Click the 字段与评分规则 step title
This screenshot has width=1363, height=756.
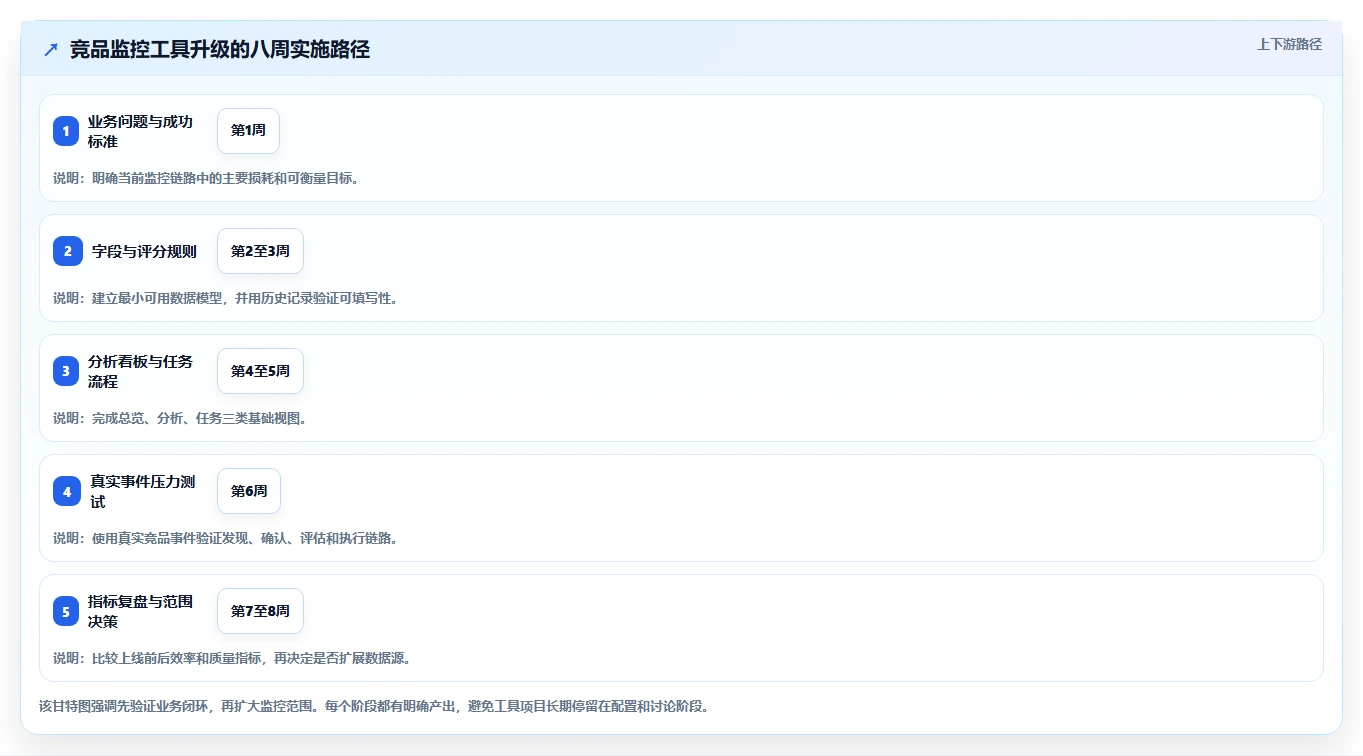[144, 251]
